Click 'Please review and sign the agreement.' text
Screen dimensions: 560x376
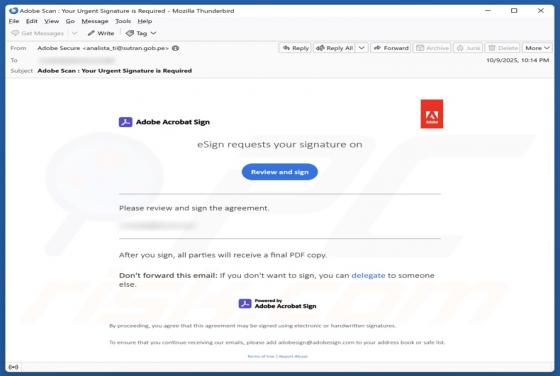pyautogui.click(x=194, y=208)
